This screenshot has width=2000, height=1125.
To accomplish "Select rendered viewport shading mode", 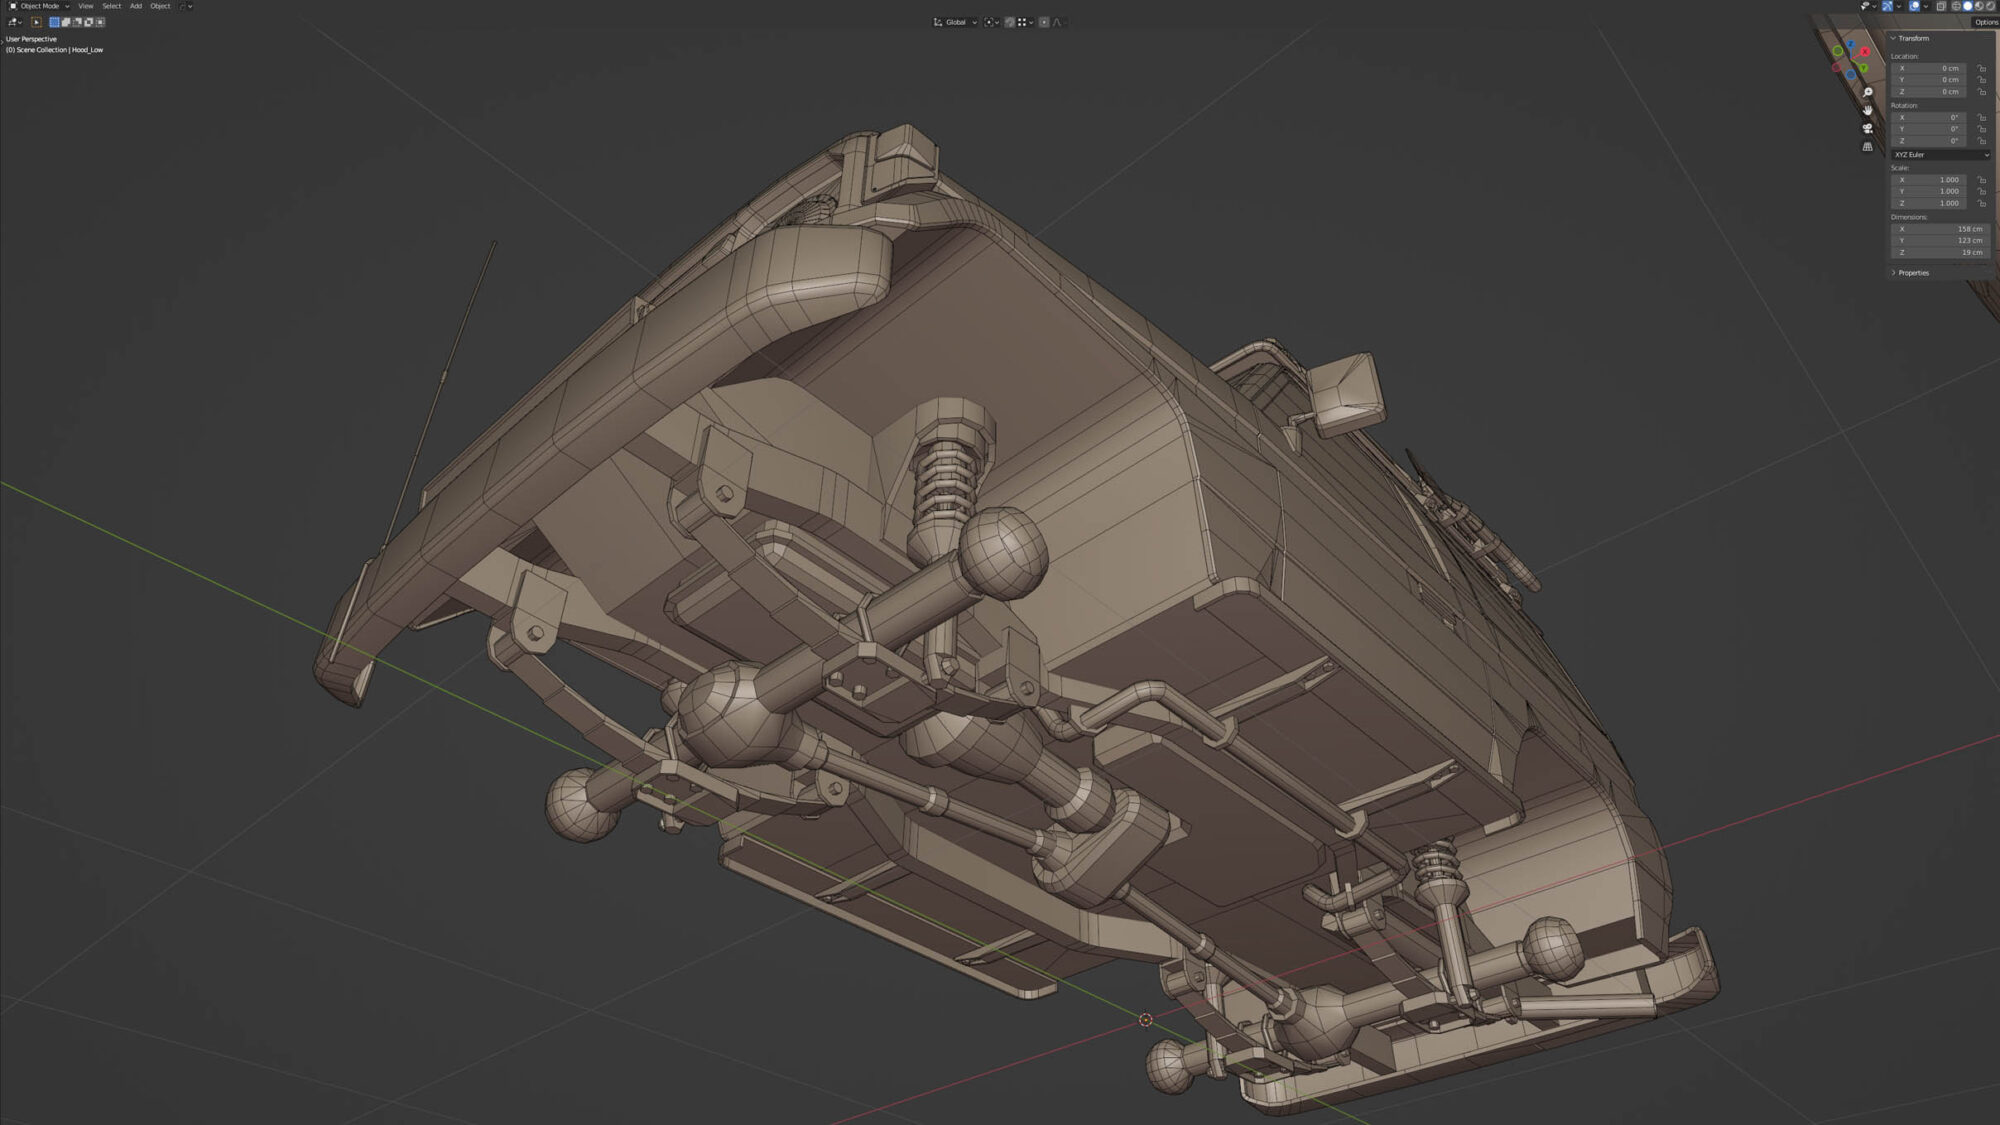I will [x=1990, y=6].
